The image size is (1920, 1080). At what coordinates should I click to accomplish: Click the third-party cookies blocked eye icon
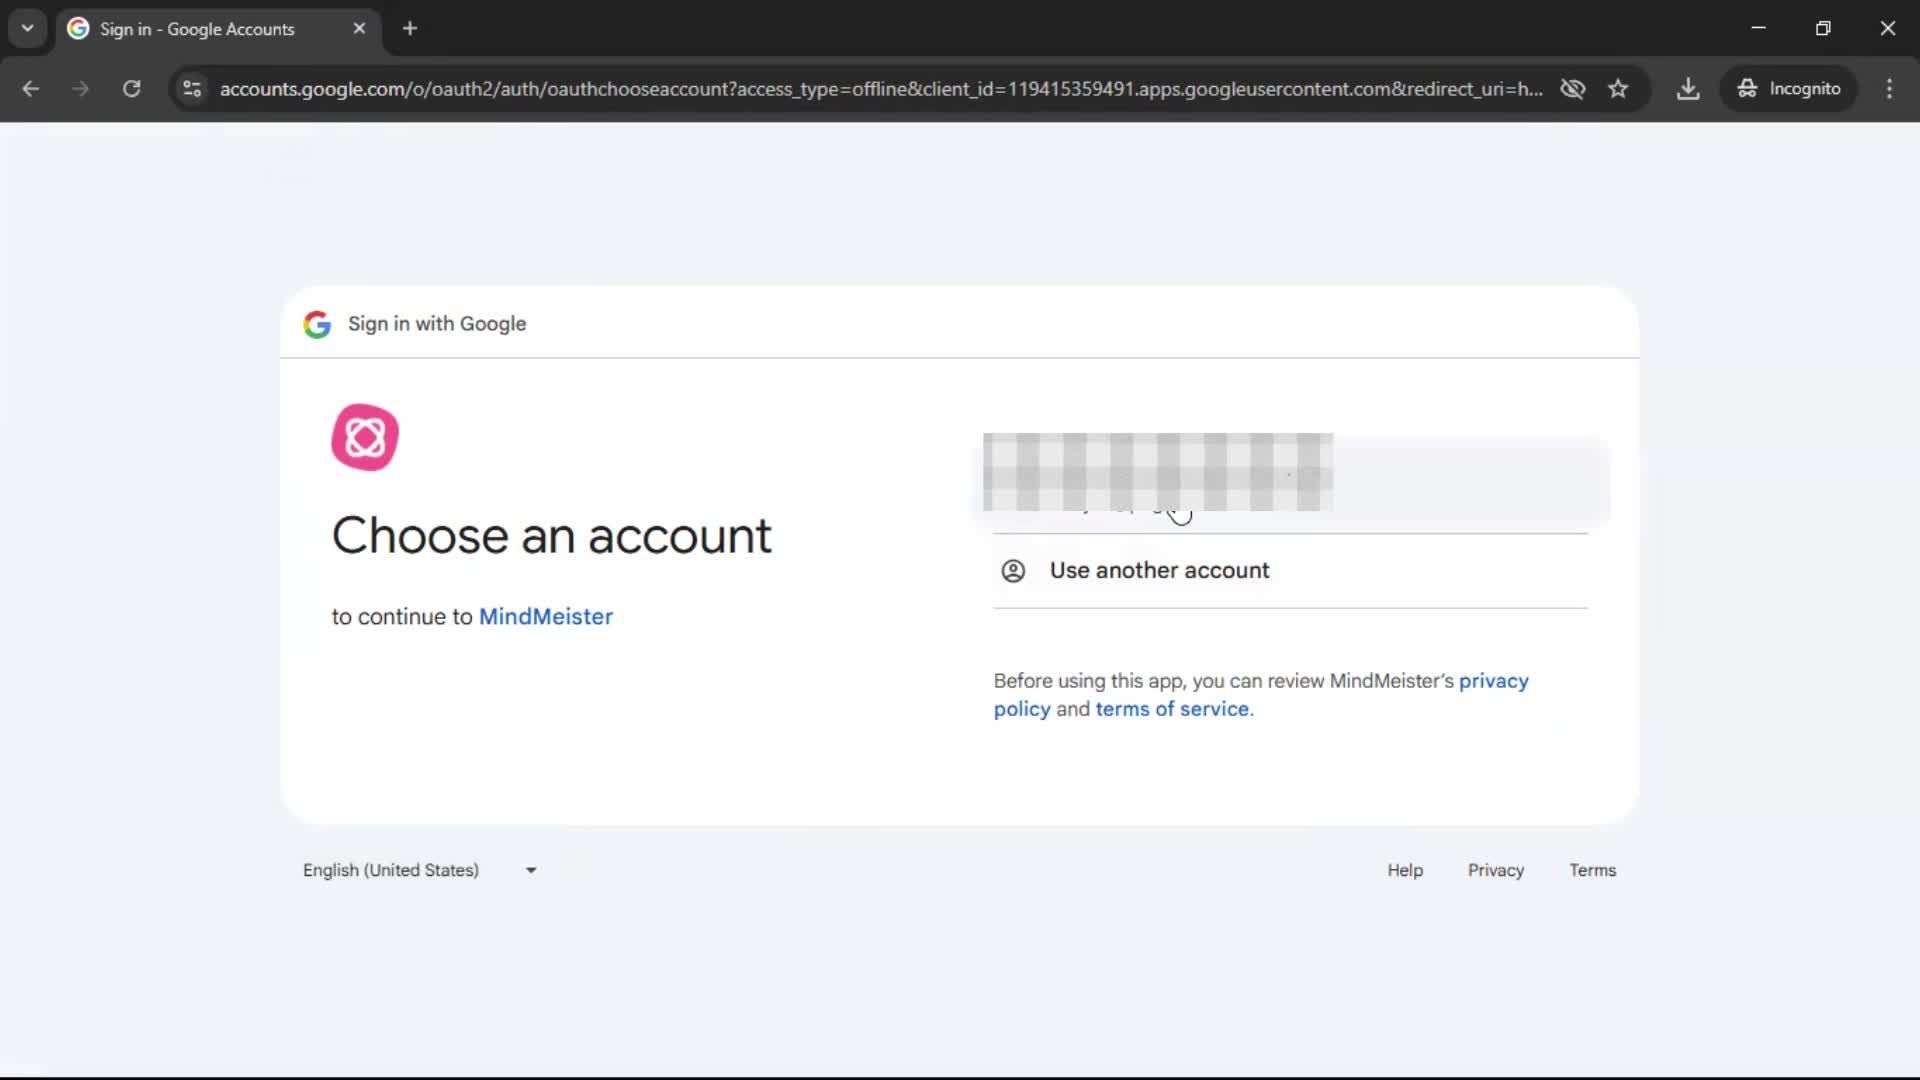click(1573, 89)
